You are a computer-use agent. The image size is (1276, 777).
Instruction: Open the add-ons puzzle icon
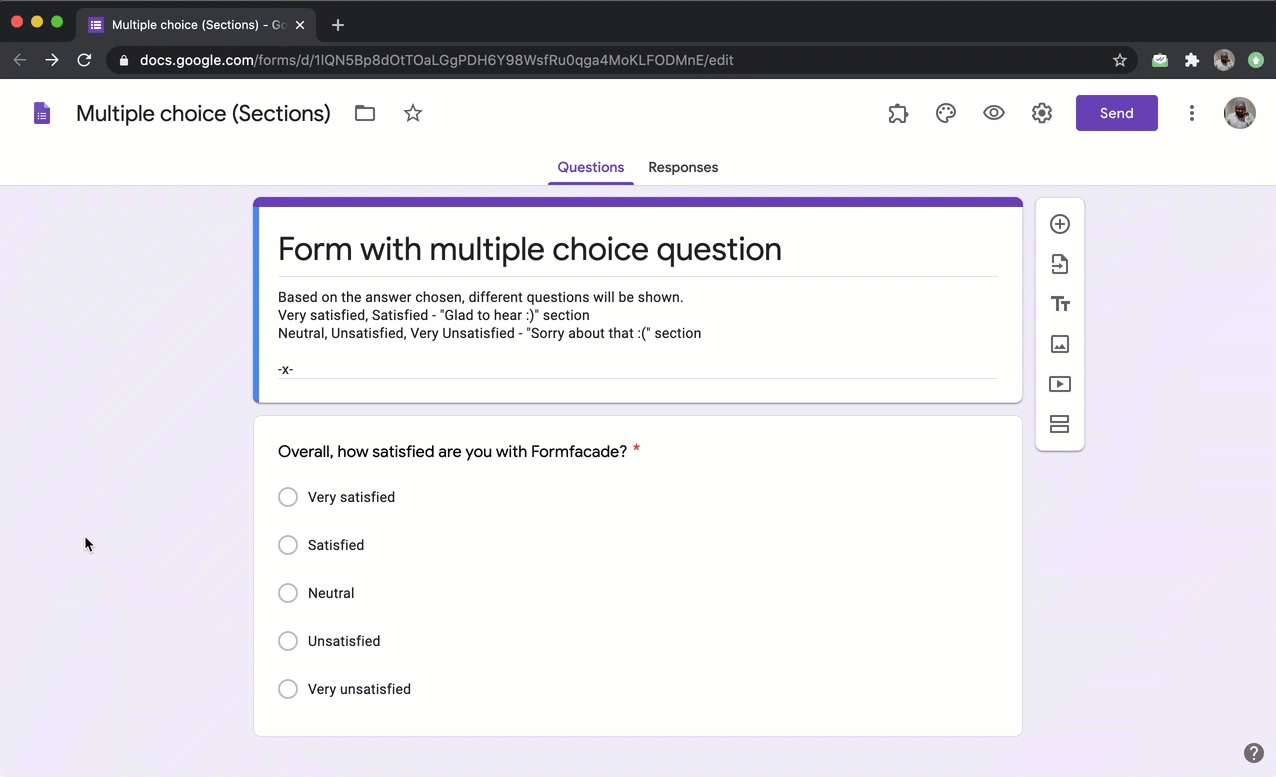[x=898, y=113]
